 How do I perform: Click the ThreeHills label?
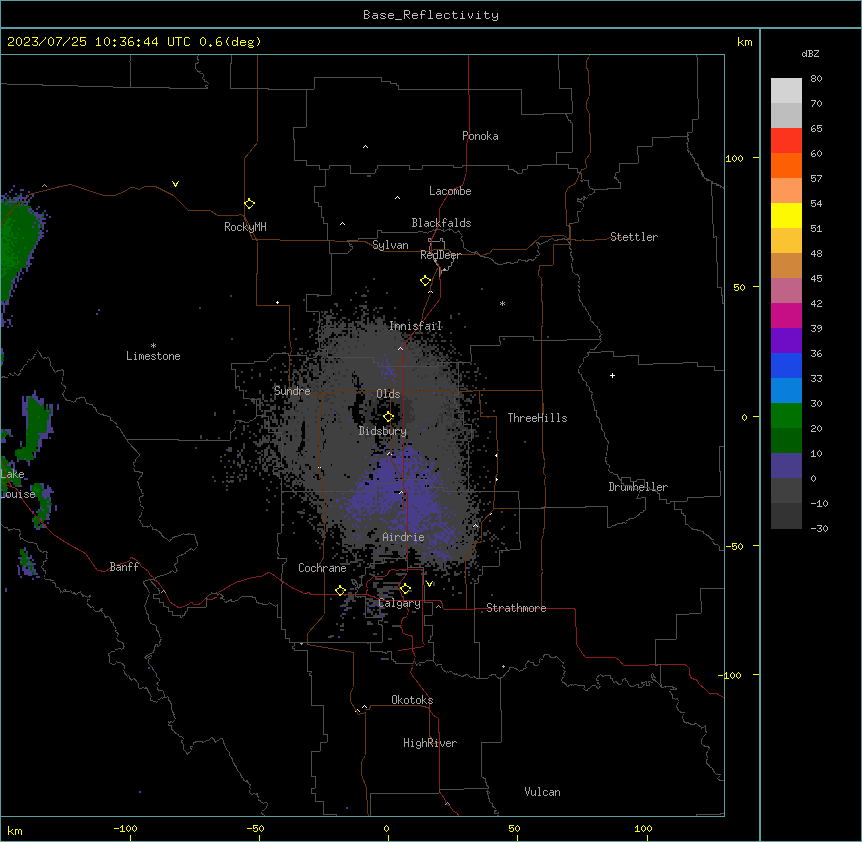point(537,418)
